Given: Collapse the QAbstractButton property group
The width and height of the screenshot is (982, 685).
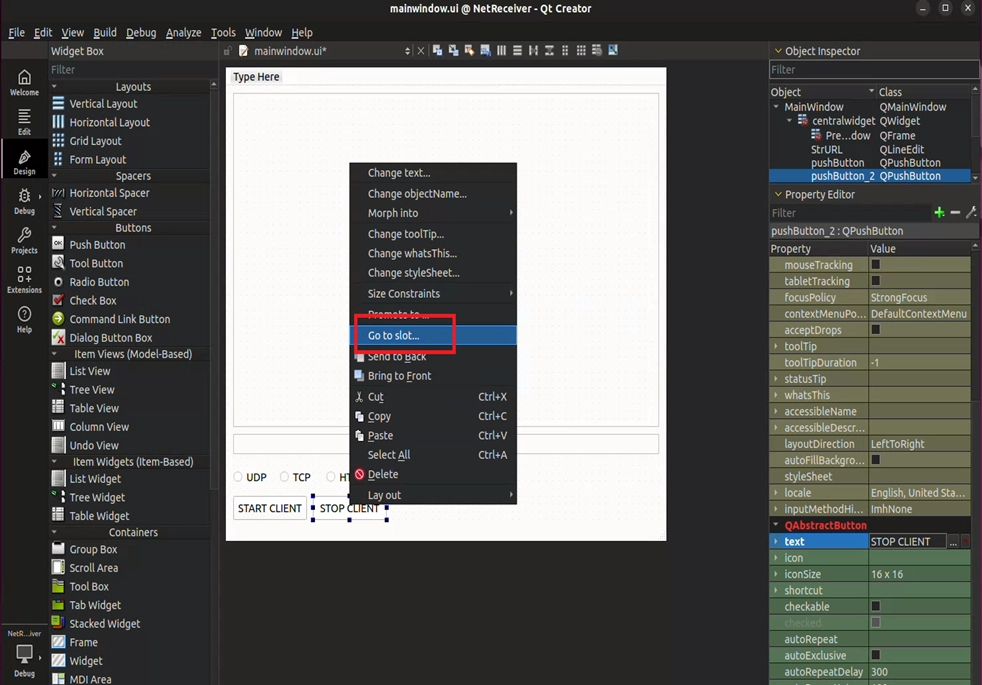Looking at the screenshot, I should (x=776, y=525).
